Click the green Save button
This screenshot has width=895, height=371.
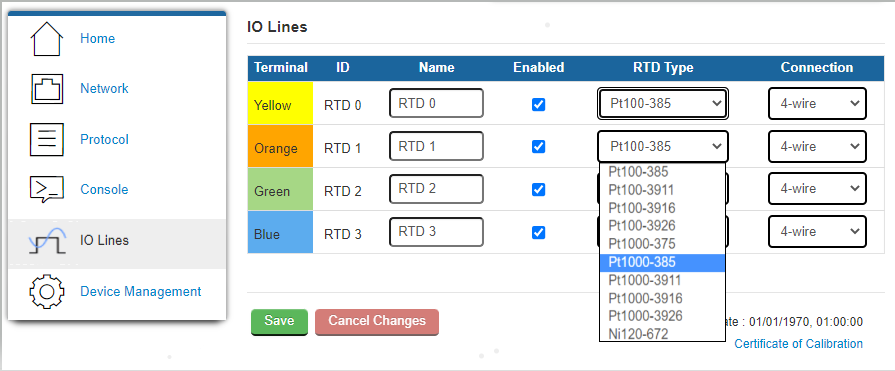(279, 321)
